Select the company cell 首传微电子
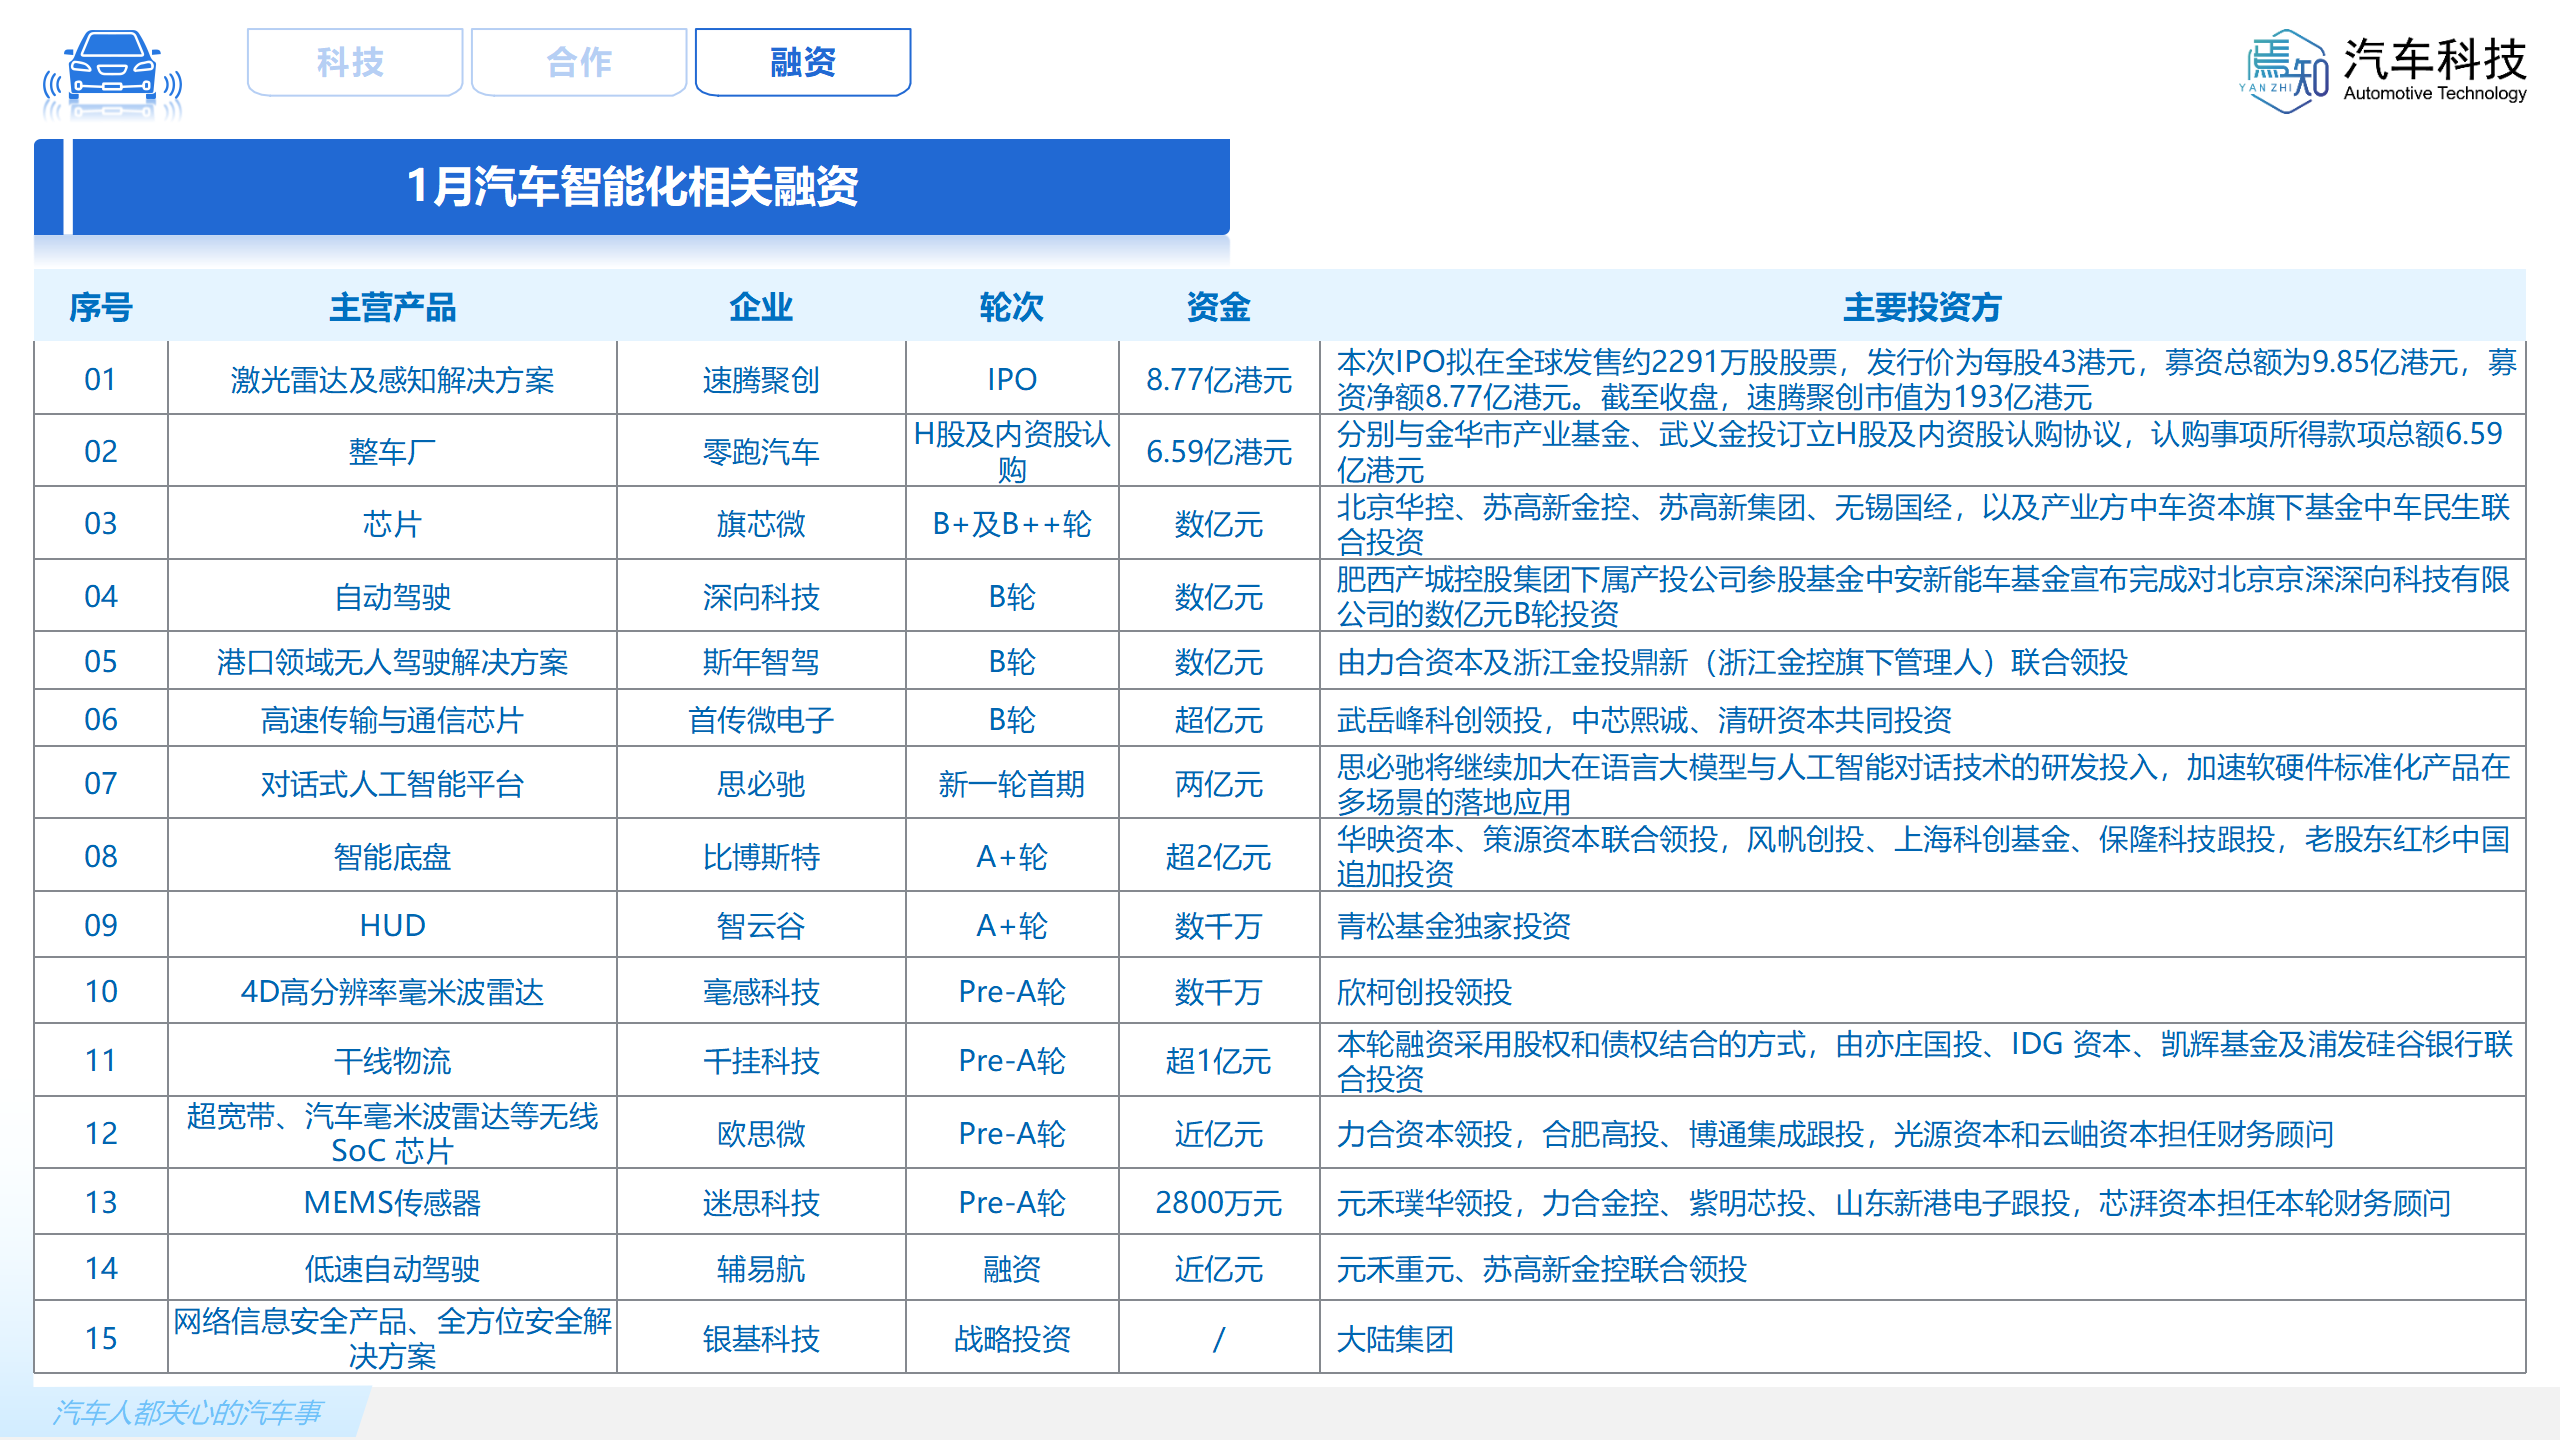This screenshot has height=1440, width=2560. pyautogui.click(x=761, y=719)
